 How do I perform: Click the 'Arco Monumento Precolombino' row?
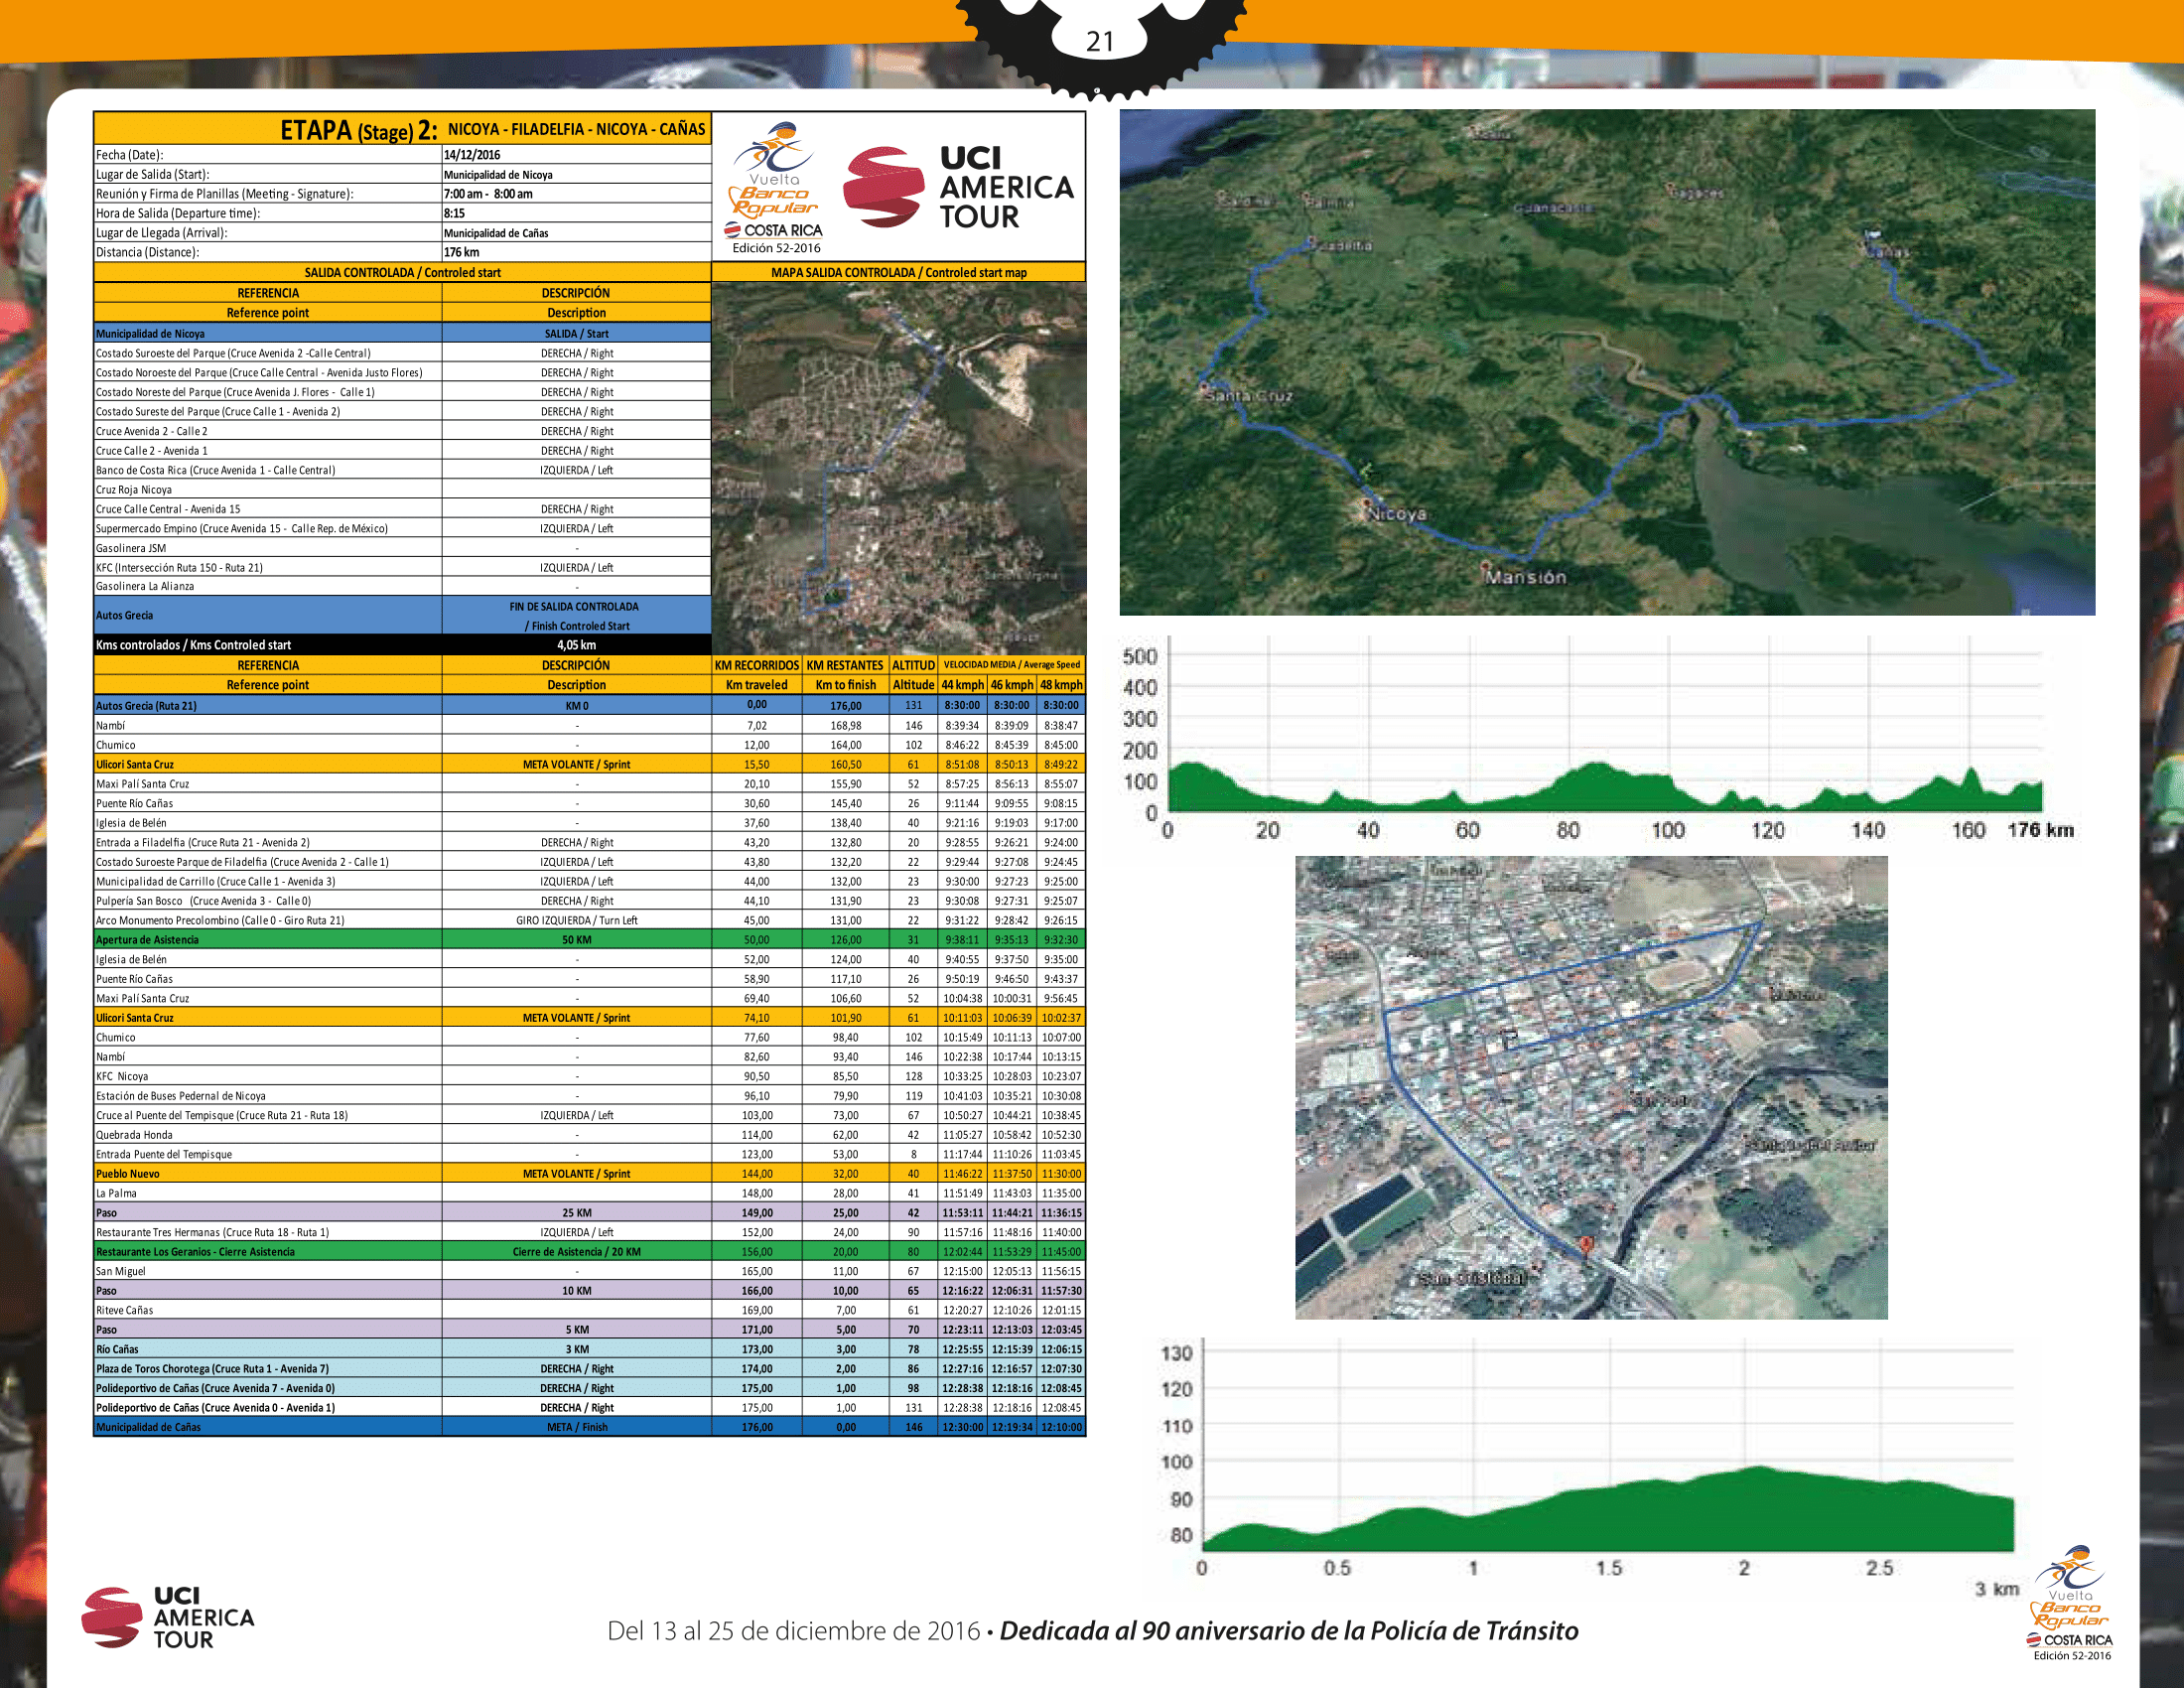[590, 920]
